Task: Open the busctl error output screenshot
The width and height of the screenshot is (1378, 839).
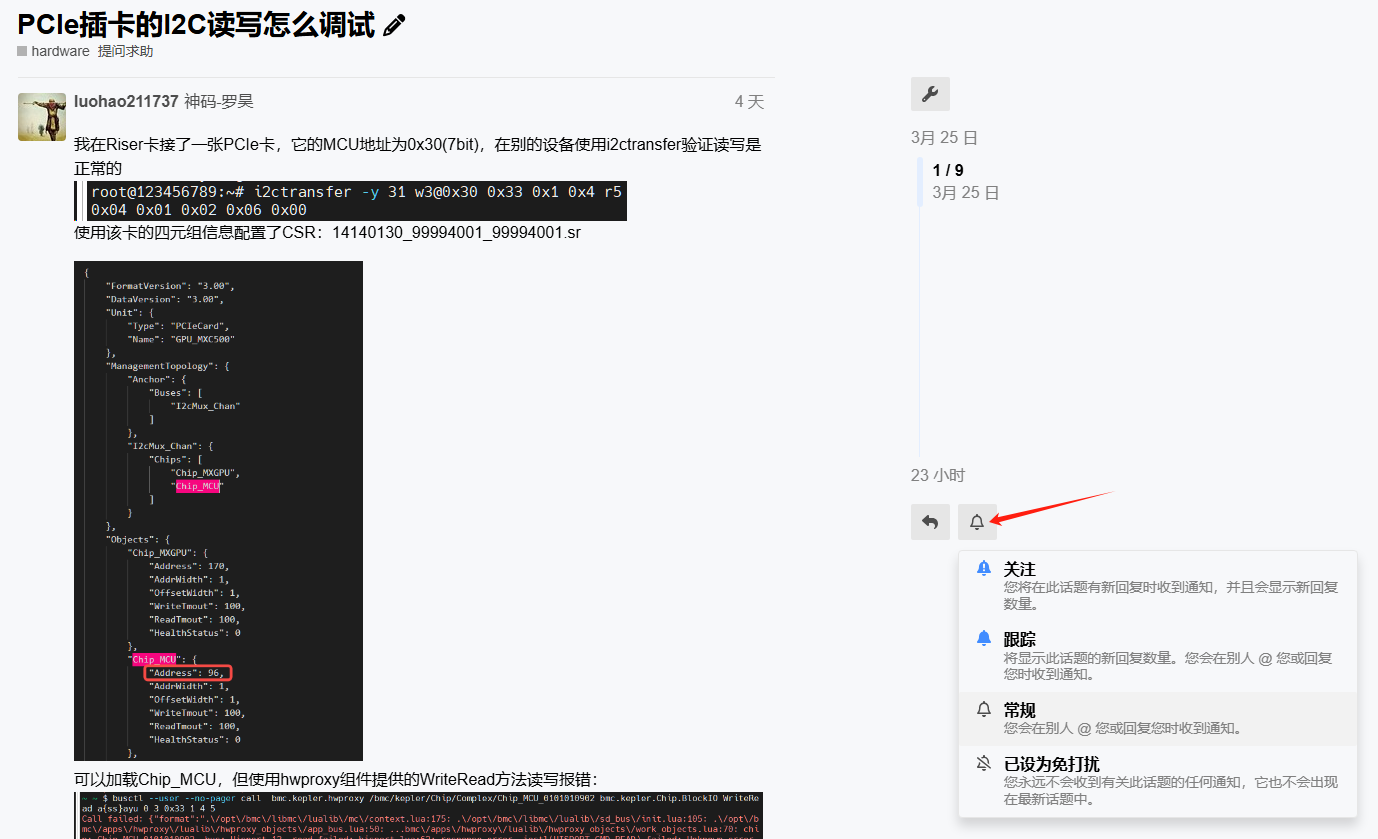Action: click(418, 815)
